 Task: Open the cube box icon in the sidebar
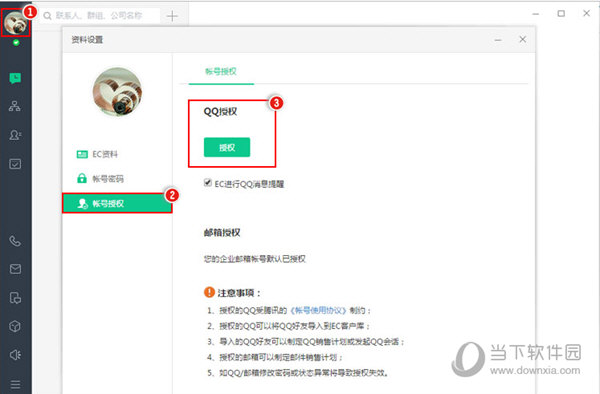pyautogui.click(x=15, y=326)
